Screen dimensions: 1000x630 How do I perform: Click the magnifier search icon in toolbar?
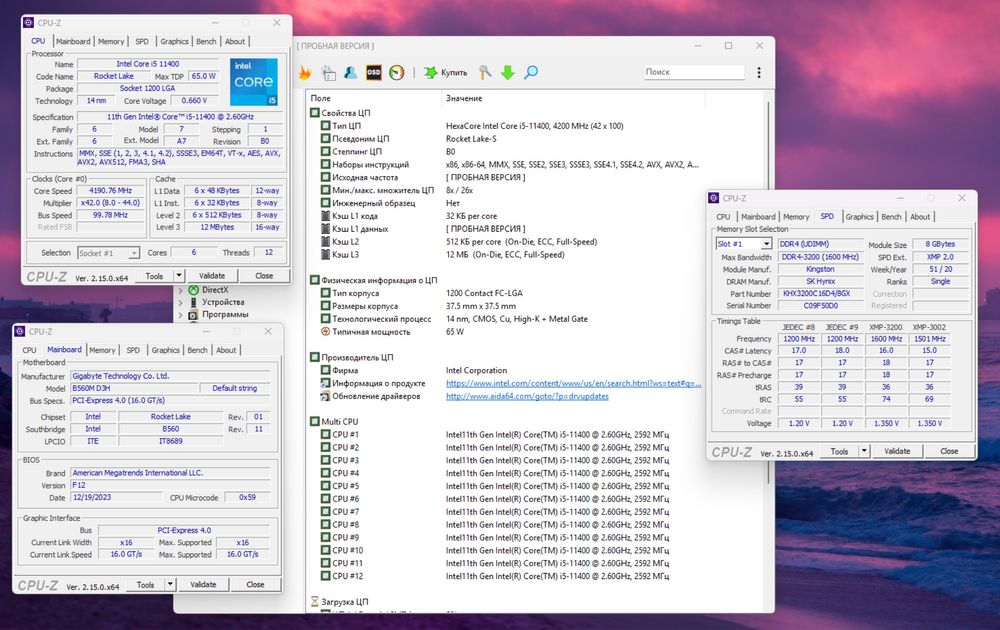531,72
